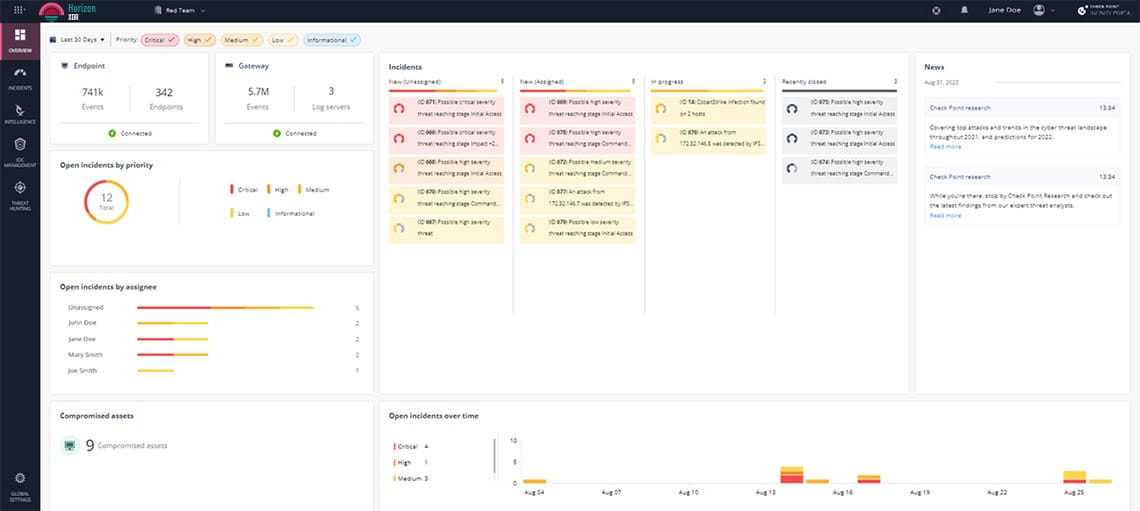
Task: Click the Mary Smith assignee bar
Action: click(172, 355)
